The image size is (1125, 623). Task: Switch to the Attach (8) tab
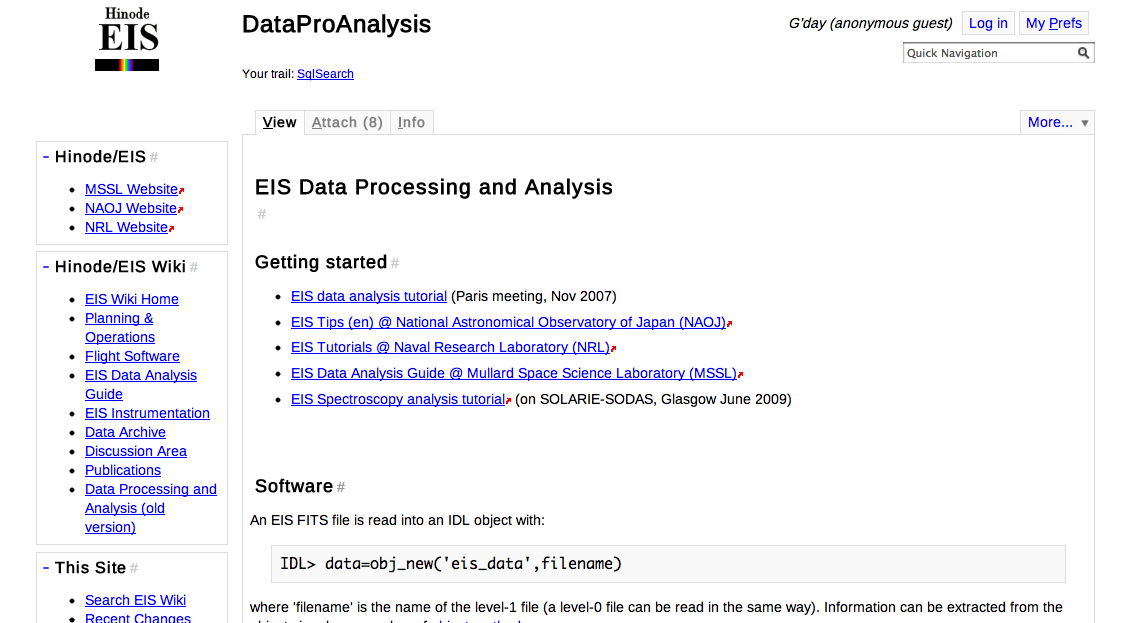coord(347,122)
